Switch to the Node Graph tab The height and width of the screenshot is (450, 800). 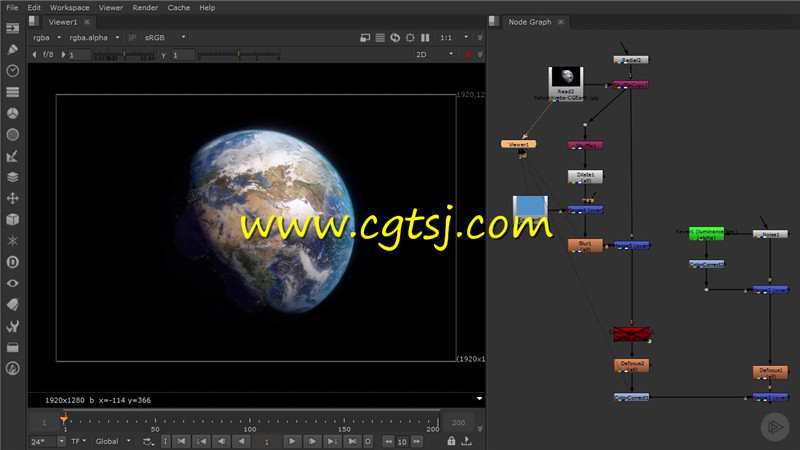pos(530,22)
